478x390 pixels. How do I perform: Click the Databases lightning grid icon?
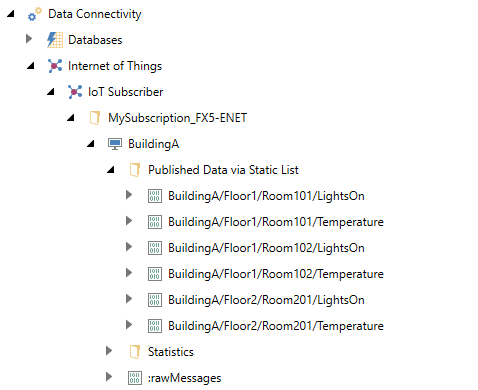click(x=55, y=40)
